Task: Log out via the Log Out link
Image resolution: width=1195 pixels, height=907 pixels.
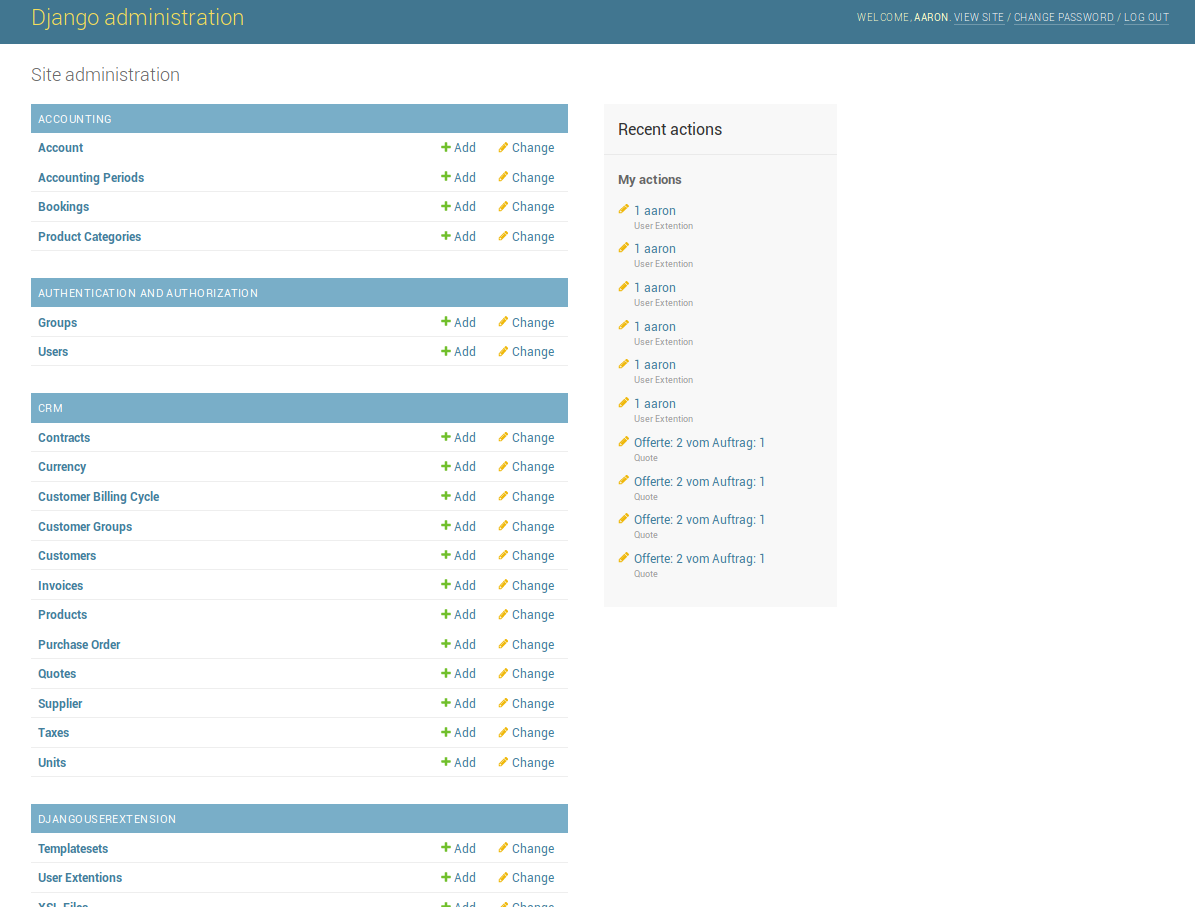Action: tap(1146, 18)
